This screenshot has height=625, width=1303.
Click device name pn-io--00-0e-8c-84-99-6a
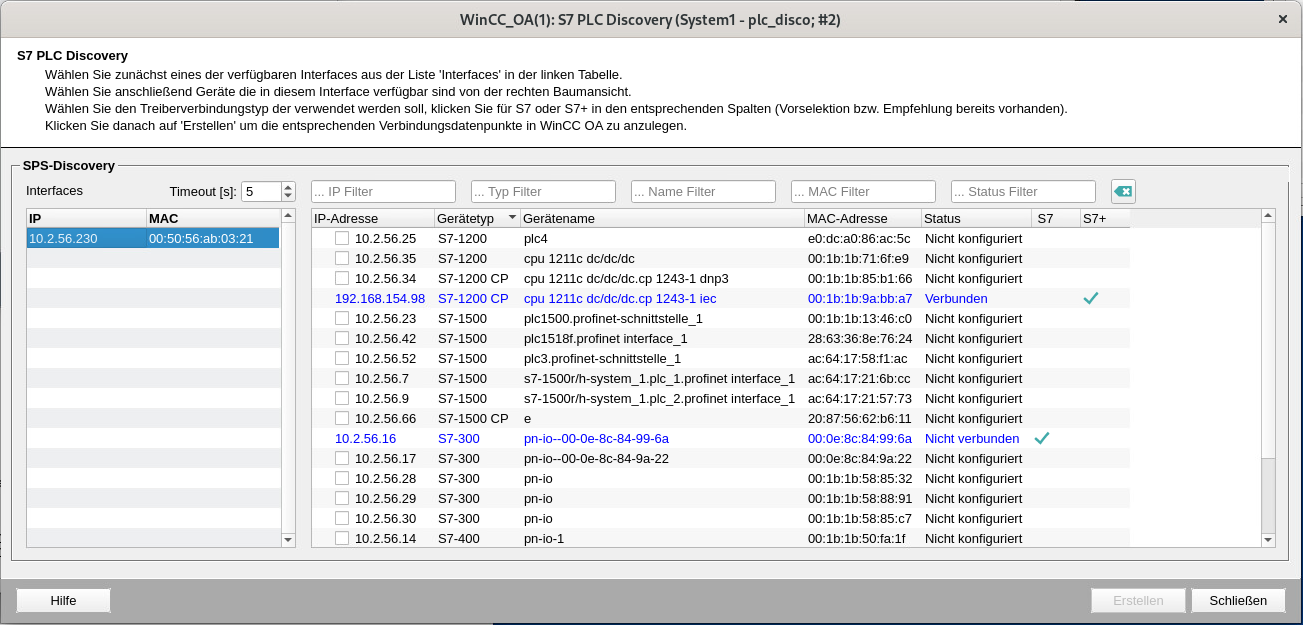[596, 438]
